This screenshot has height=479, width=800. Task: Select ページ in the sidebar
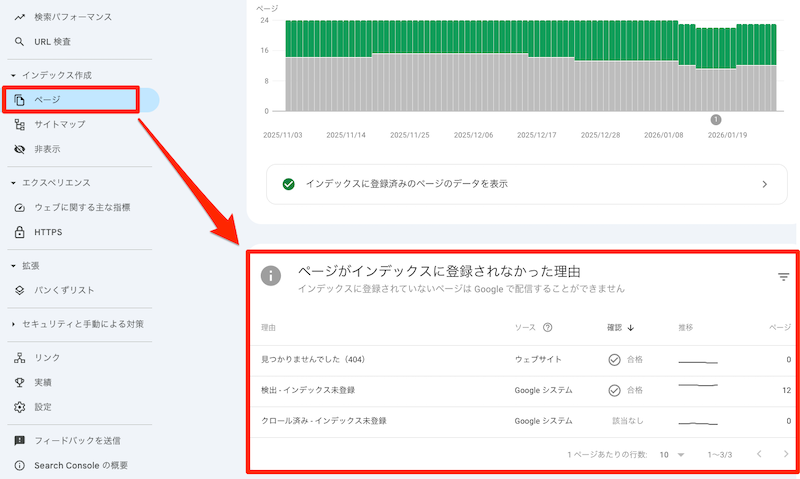pos(47,100)
